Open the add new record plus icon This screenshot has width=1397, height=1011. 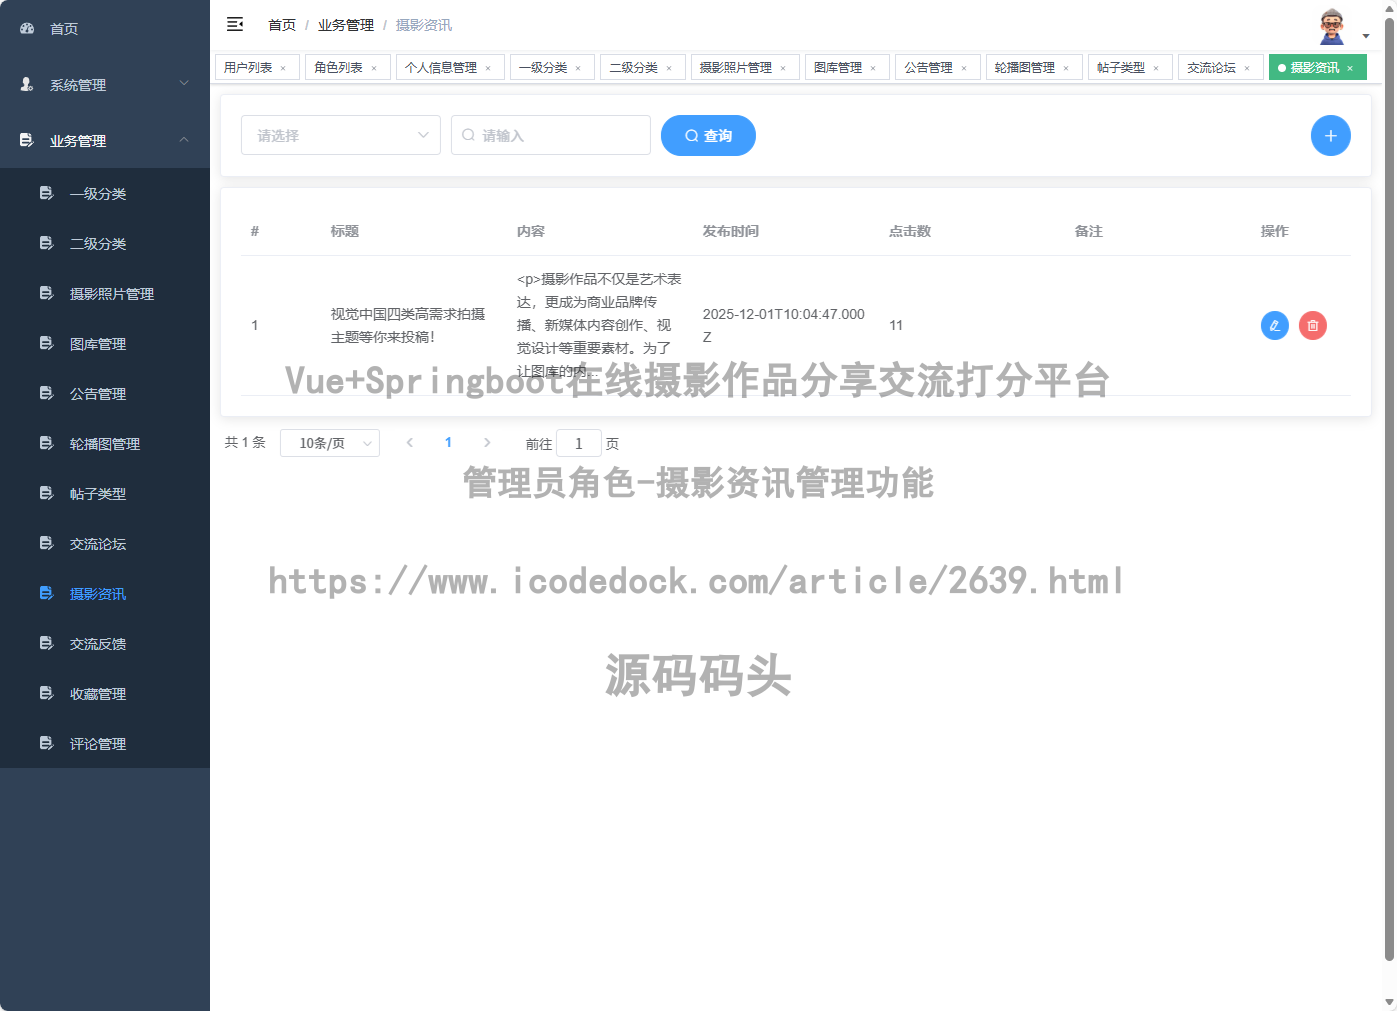pyautogui.click(x=1330, y=135)
